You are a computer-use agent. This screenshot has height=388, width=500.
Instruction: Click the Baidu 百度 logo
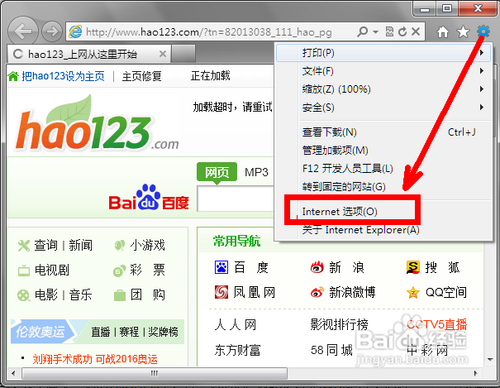click(x=149, y=198)
